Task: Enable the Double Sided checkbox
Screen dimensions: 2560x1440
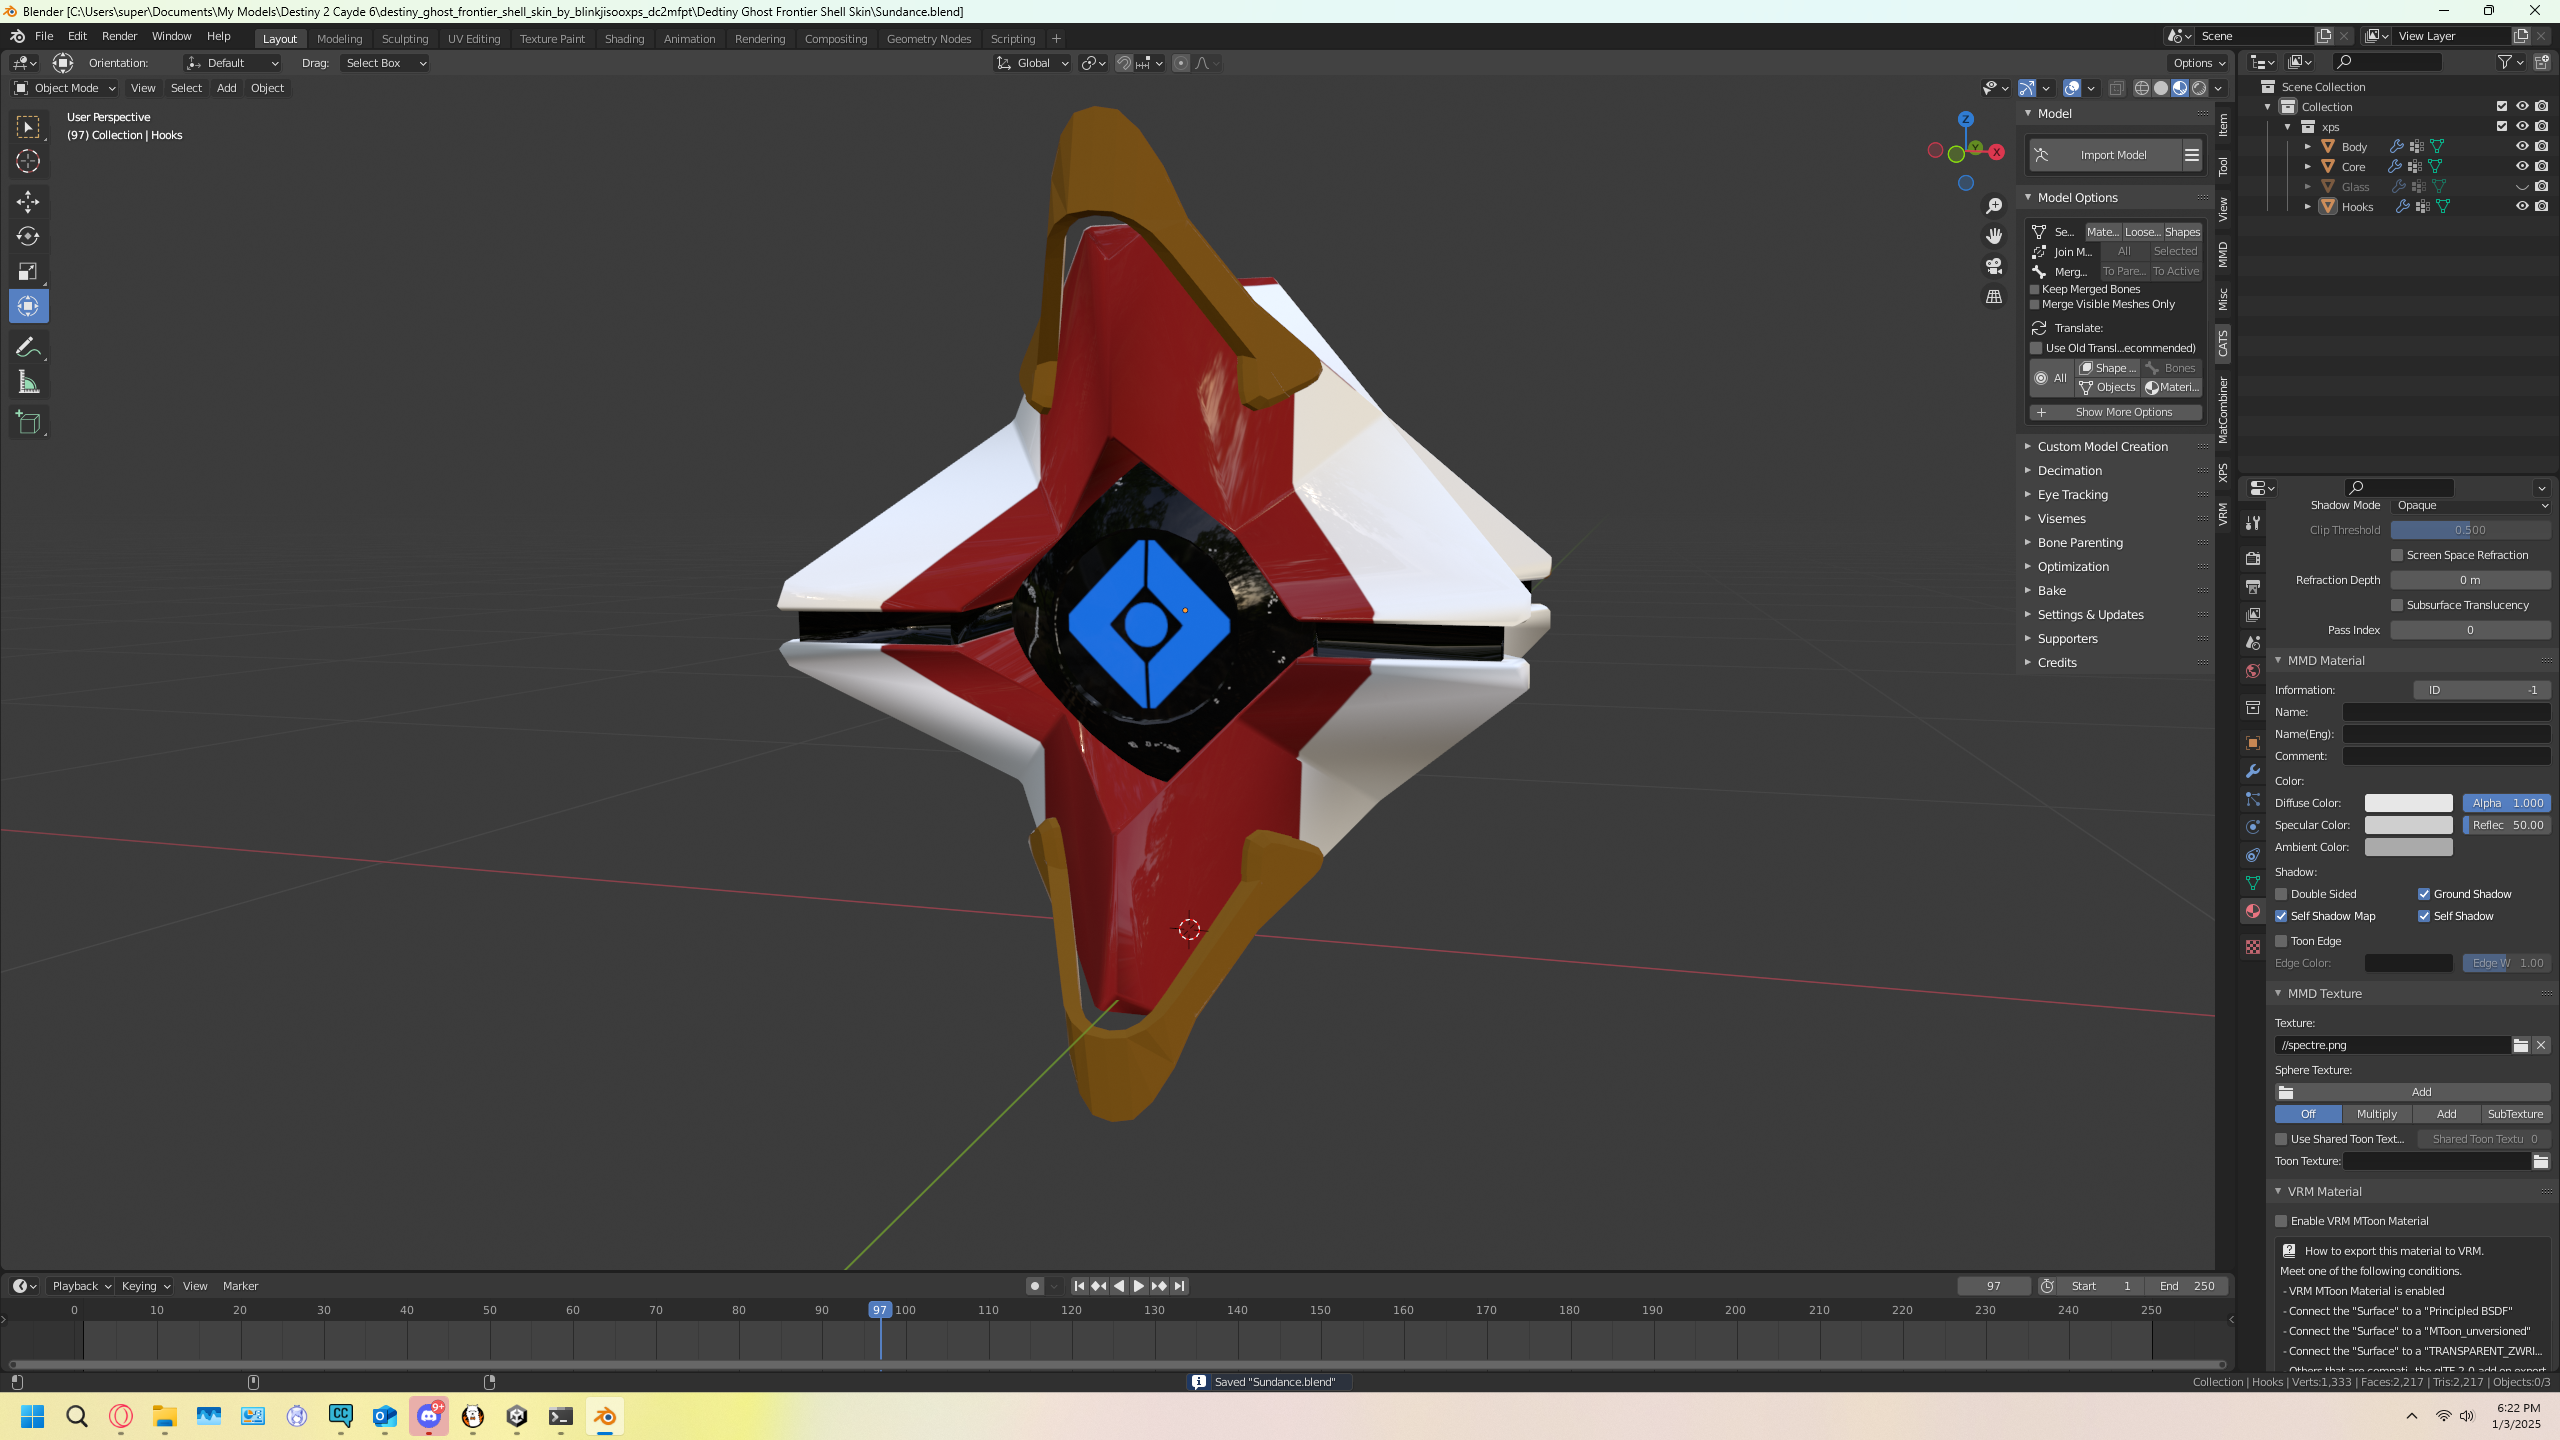Action: pyautogui.click(x=2281, y=894)
